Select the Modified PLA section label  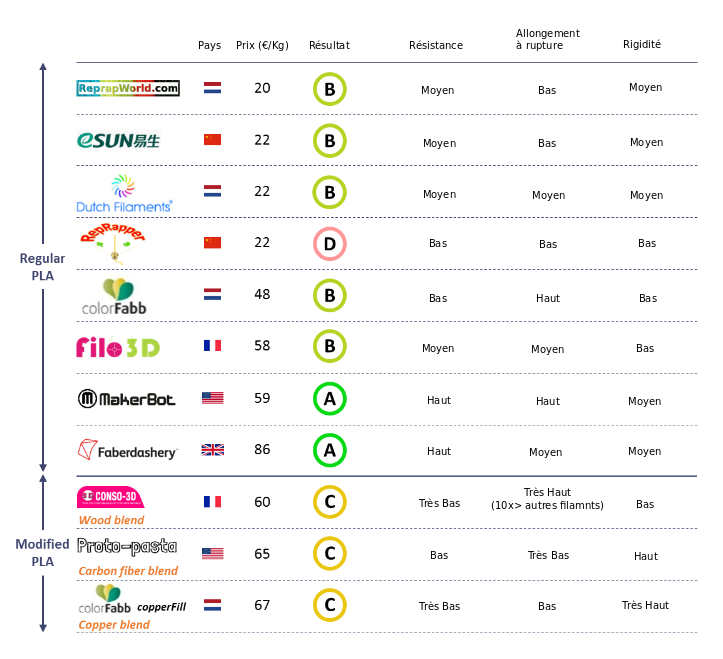[x=42, y=553]
